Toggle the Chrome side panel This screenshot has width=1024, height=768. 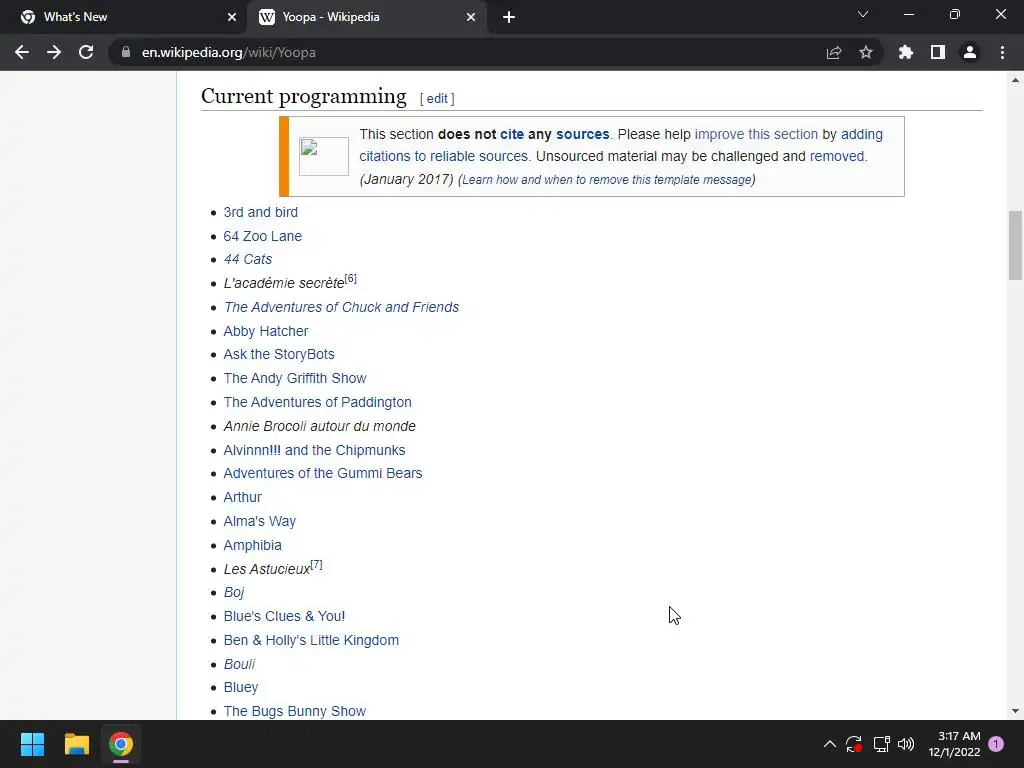click(938, 52)
